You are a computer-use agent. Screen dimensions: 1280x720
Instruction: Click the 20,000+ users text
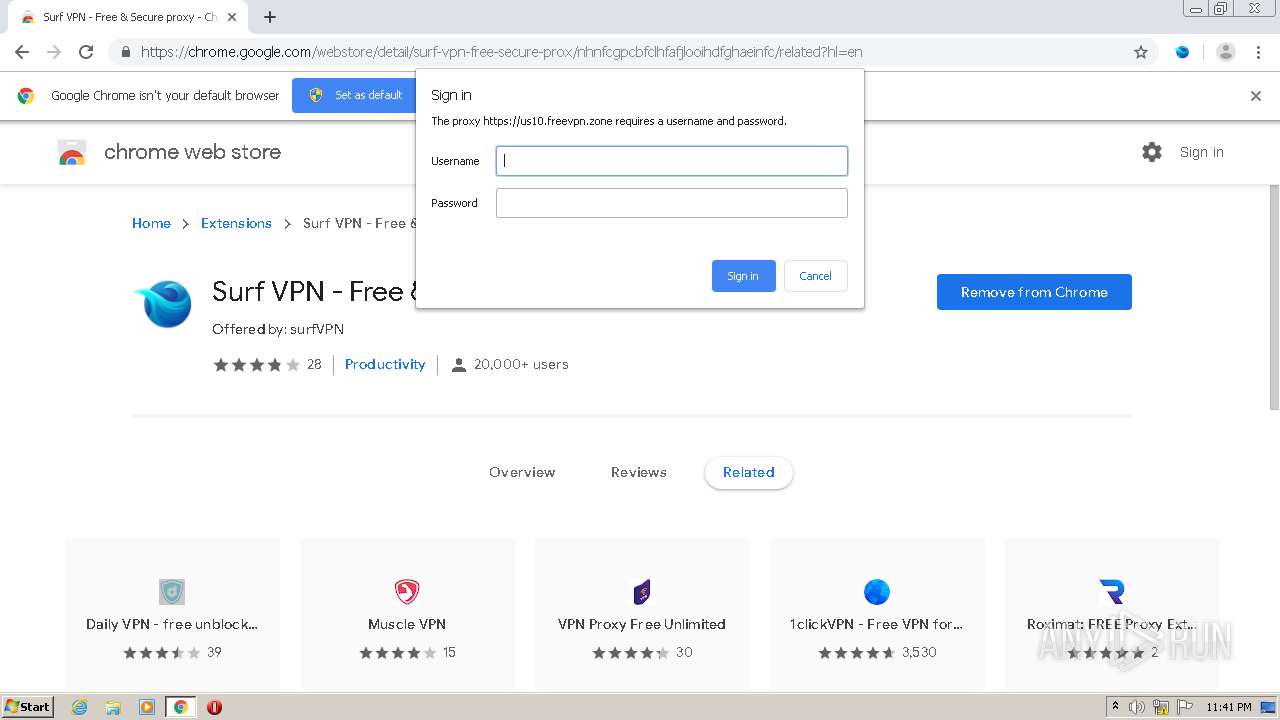tap(521, 364)
